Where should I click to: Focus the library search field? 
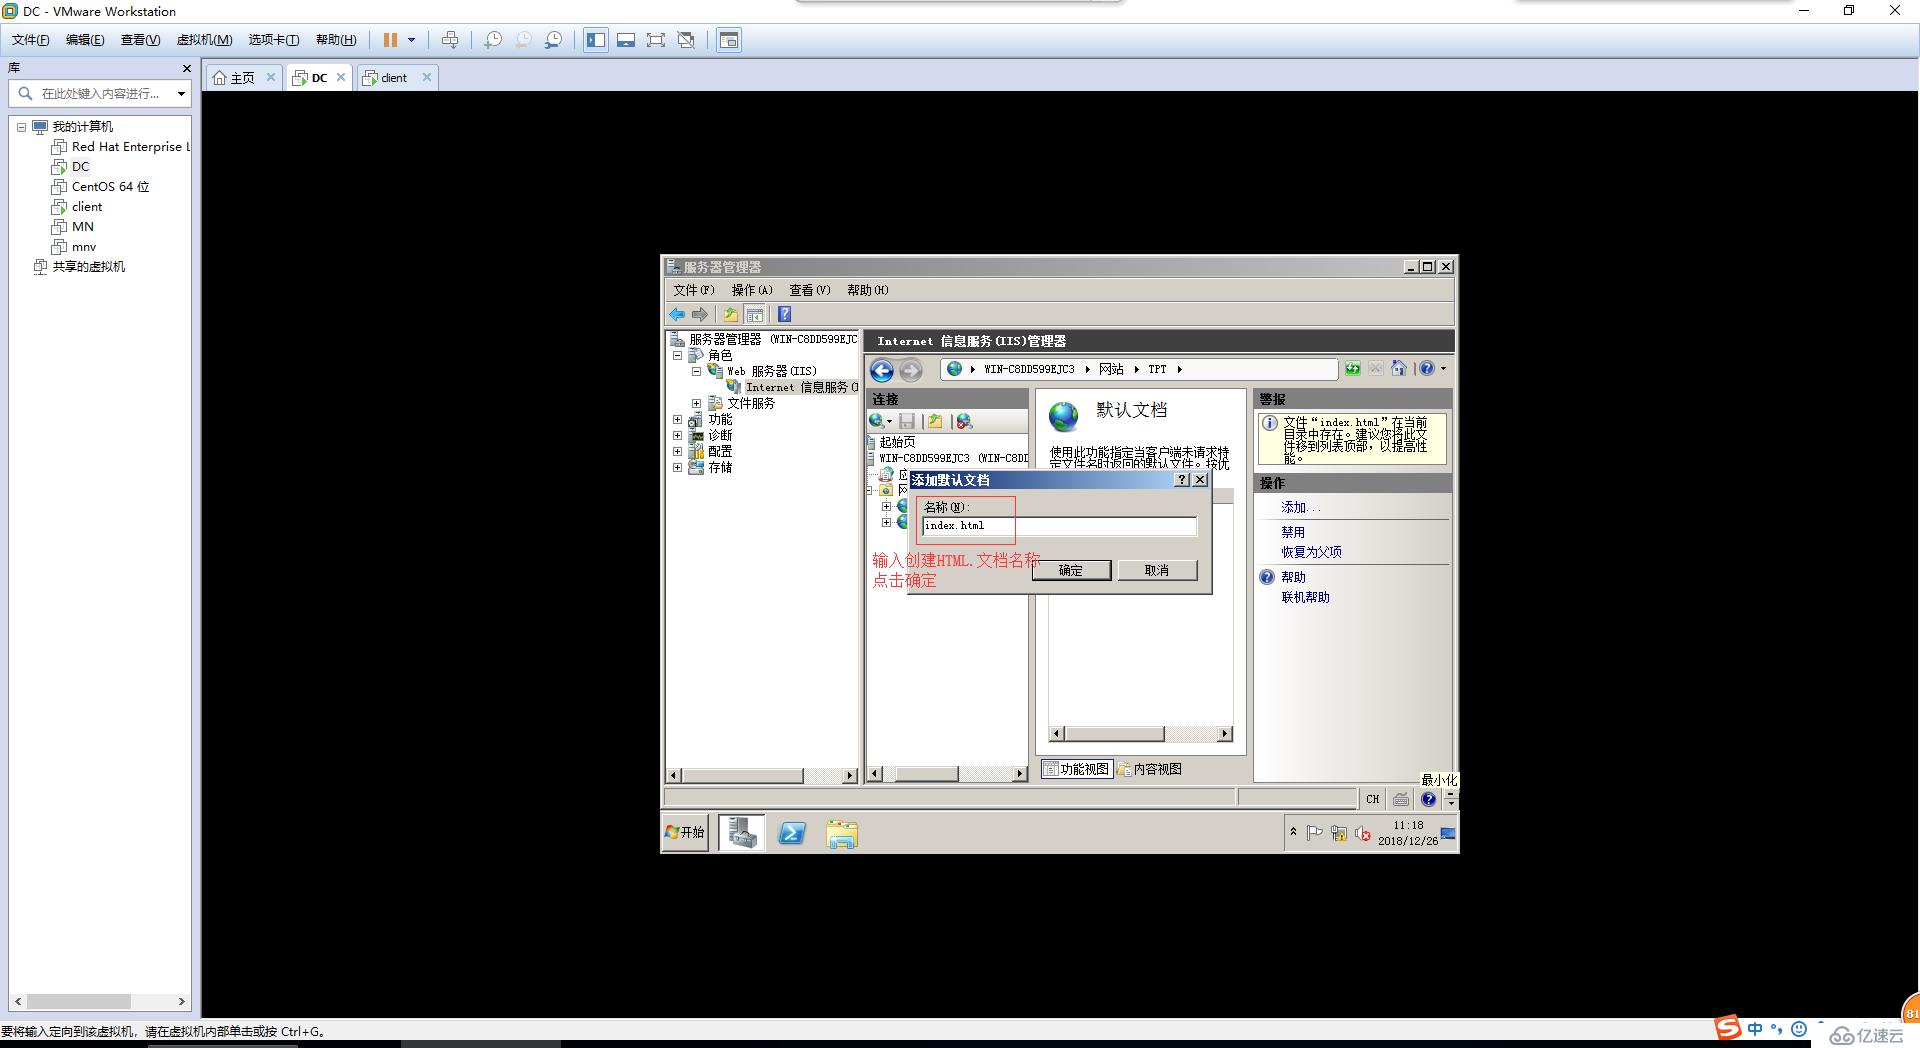(100, 93)
